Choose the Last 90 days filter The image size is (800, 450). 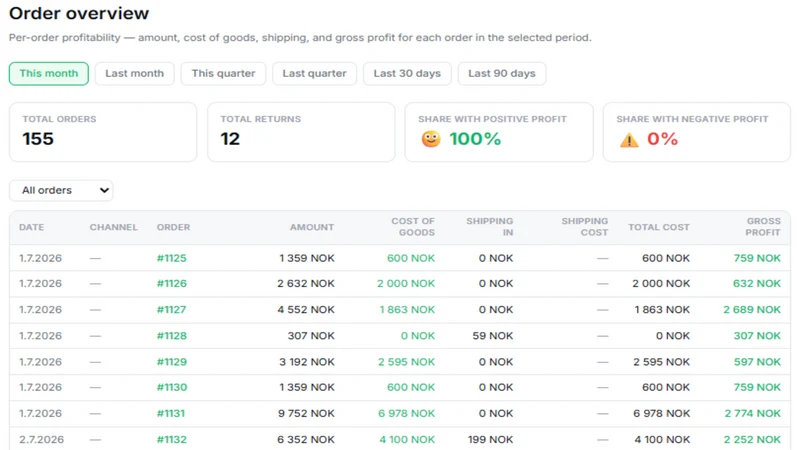tap(502, 73)
